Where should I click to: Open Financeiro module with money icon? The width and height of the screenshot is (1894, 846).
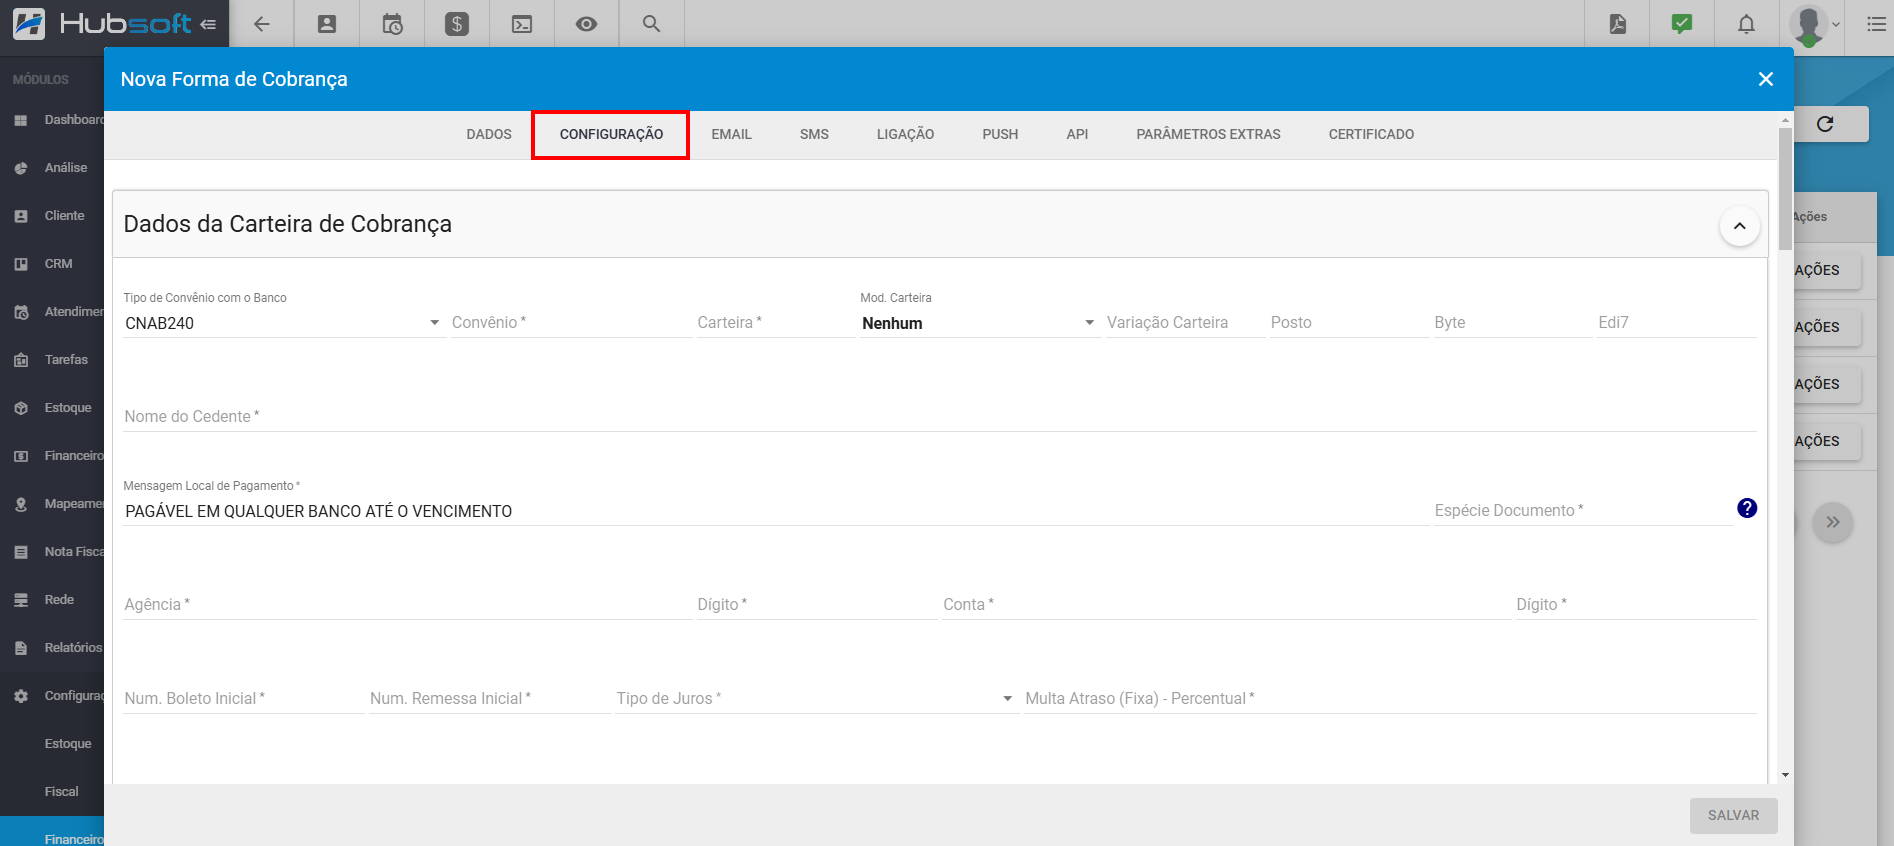pos(52,456)
